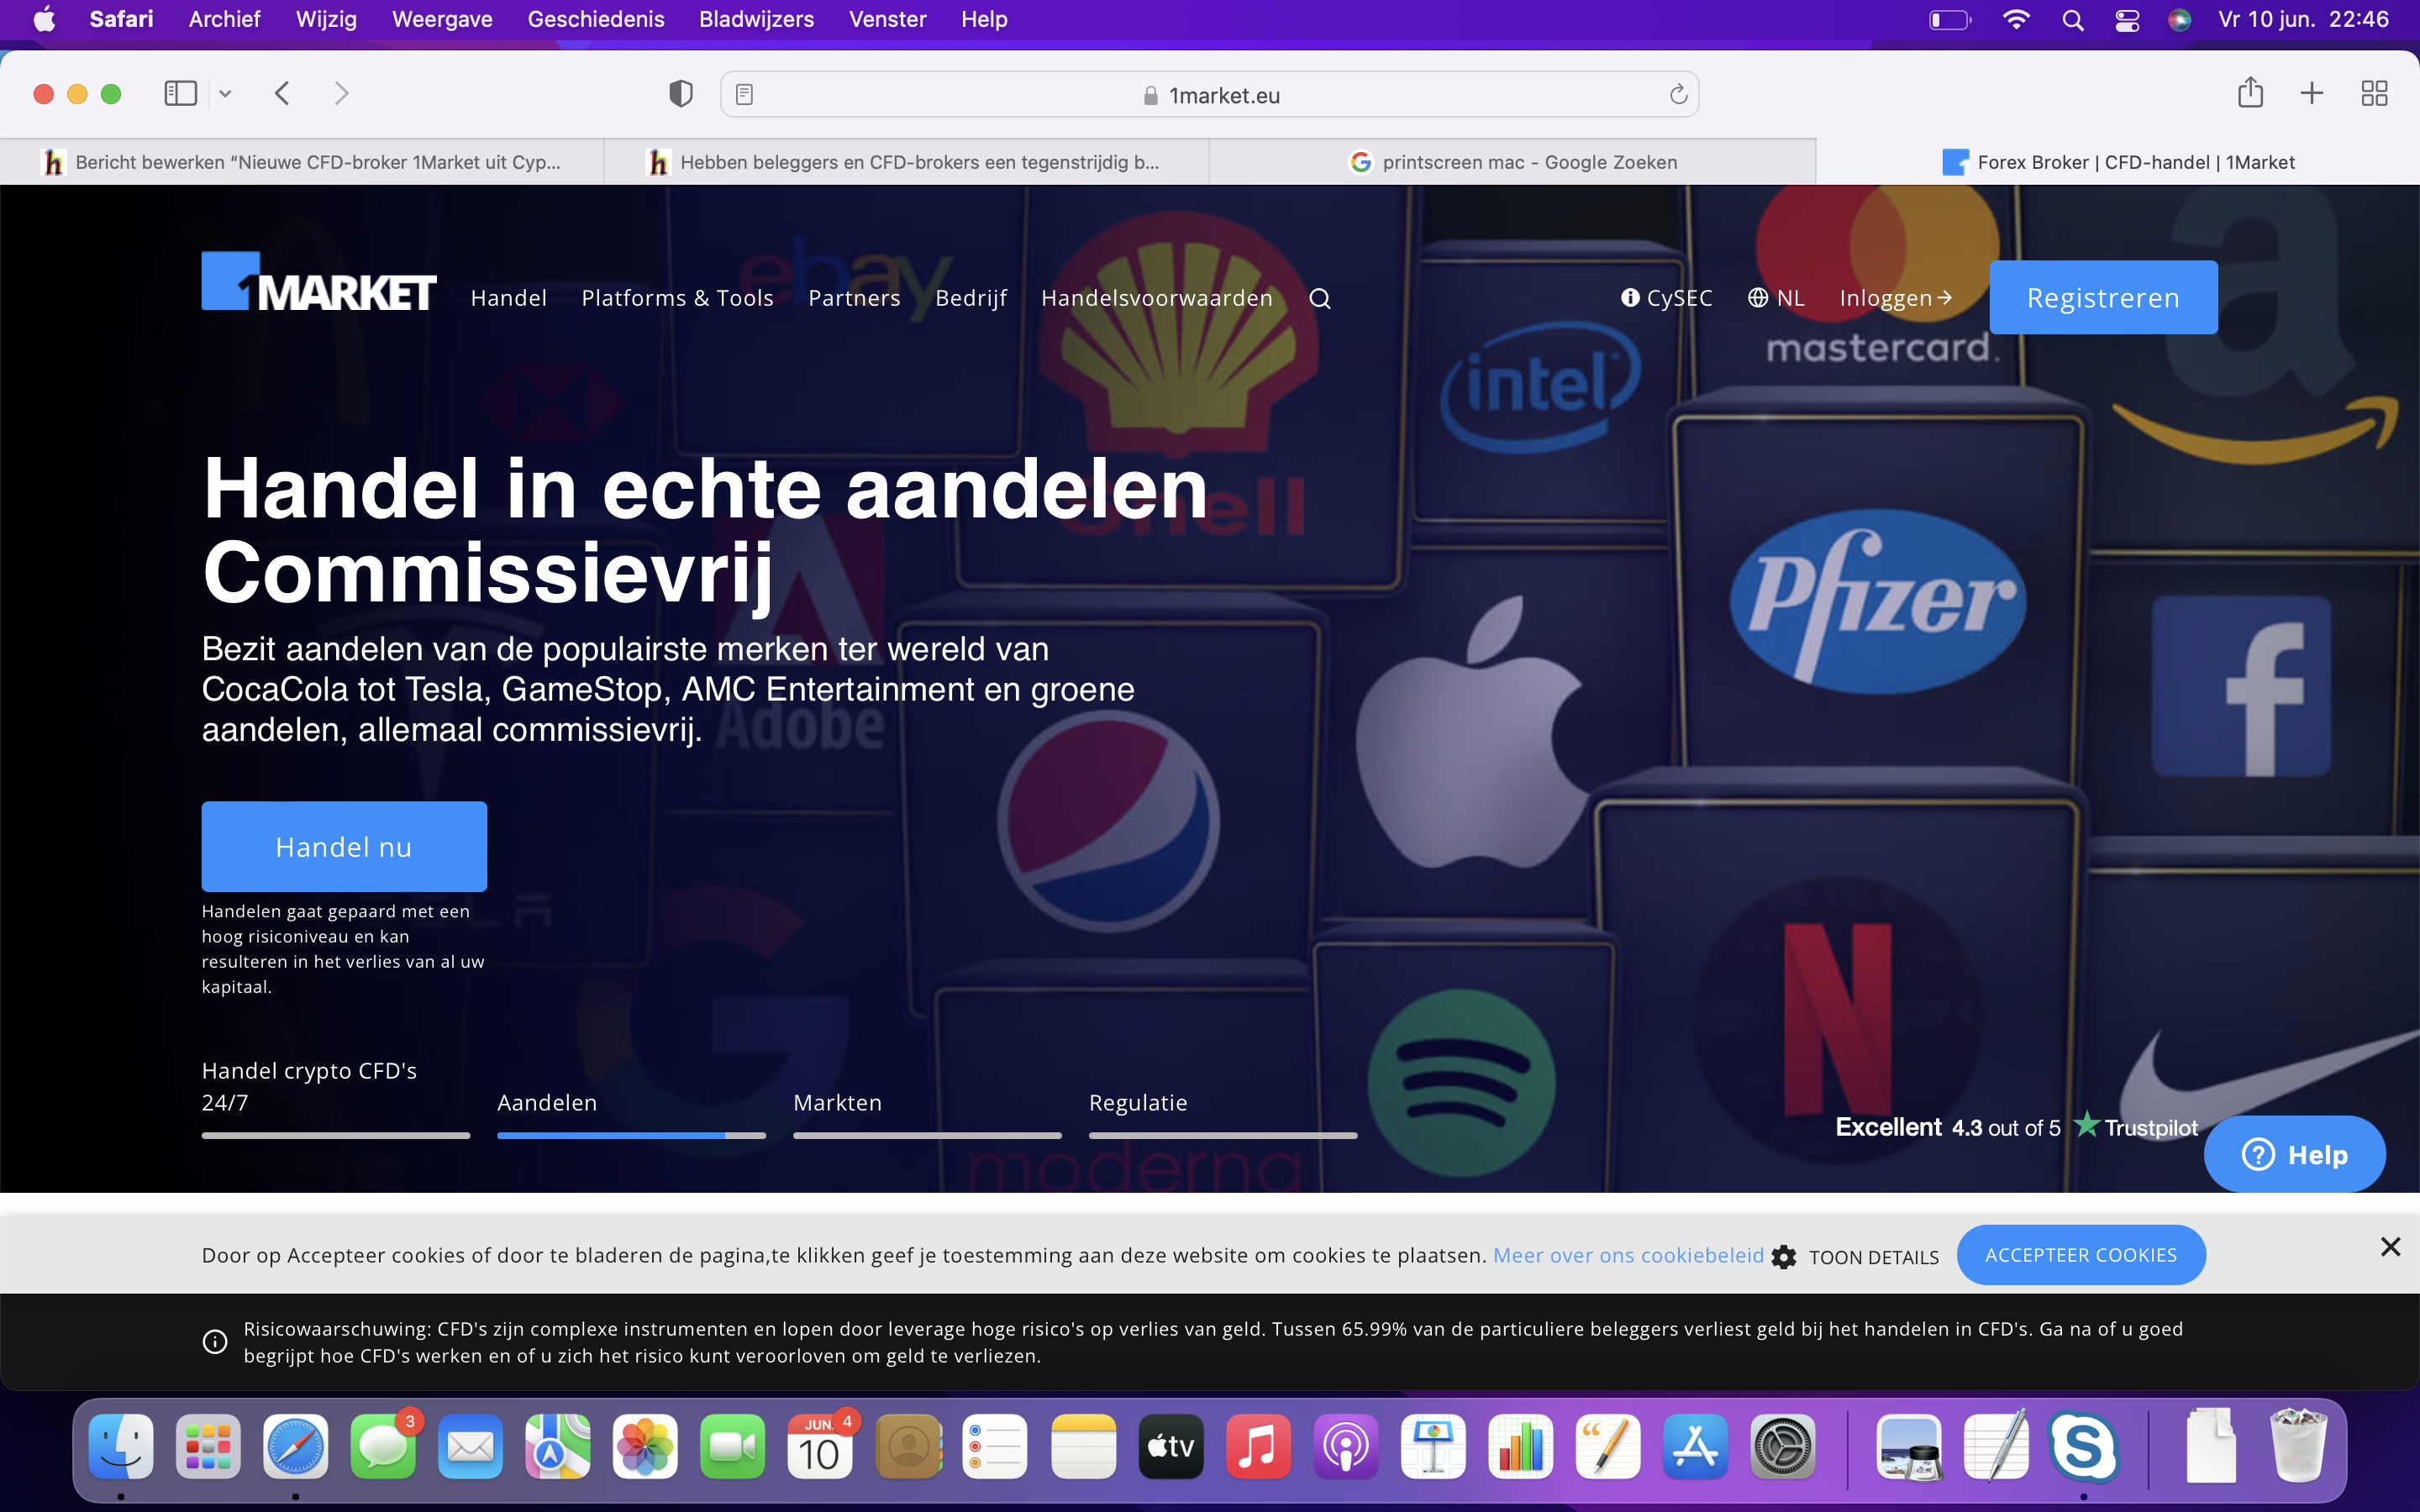Click the cookie settings gear icon
Viewport: 2420px width, 1512px height.
pos(1784,1257)
